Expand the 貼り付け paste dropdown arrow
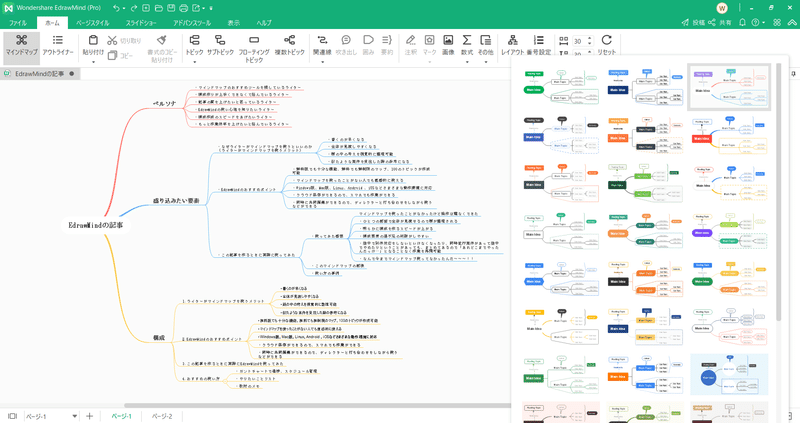Viewport: 800px width, 423px height. [93, 62]
